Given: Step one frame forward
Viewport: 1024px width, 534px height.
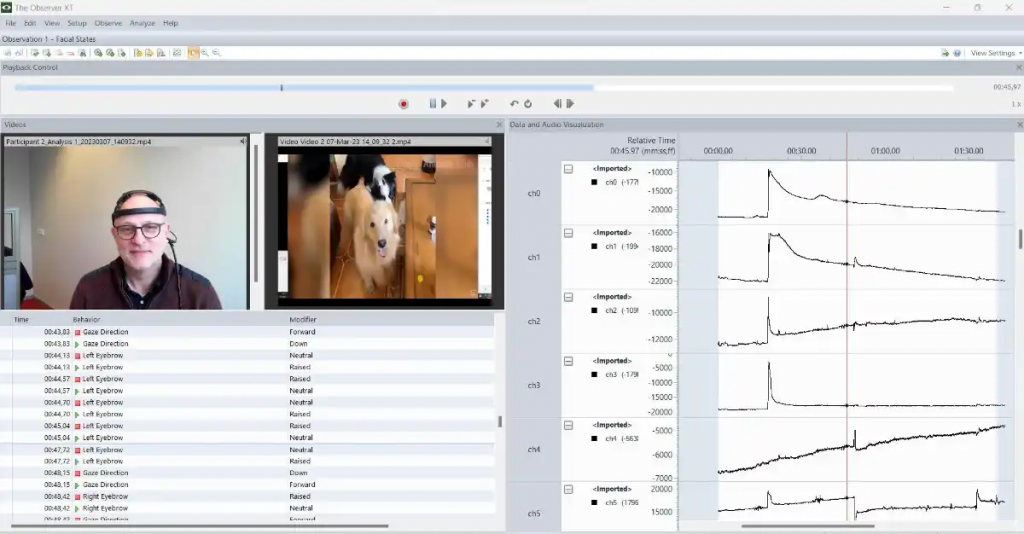Looking at the screenshot, I should pos(570,104).
